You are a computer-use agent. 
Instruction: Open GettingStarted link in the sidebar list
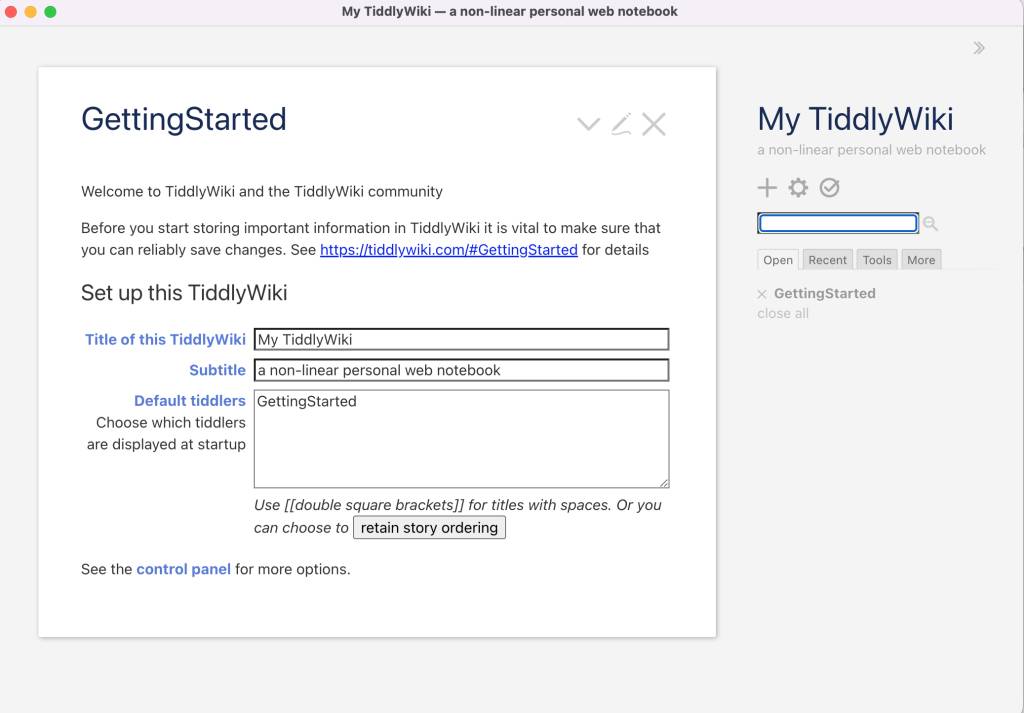825,294
